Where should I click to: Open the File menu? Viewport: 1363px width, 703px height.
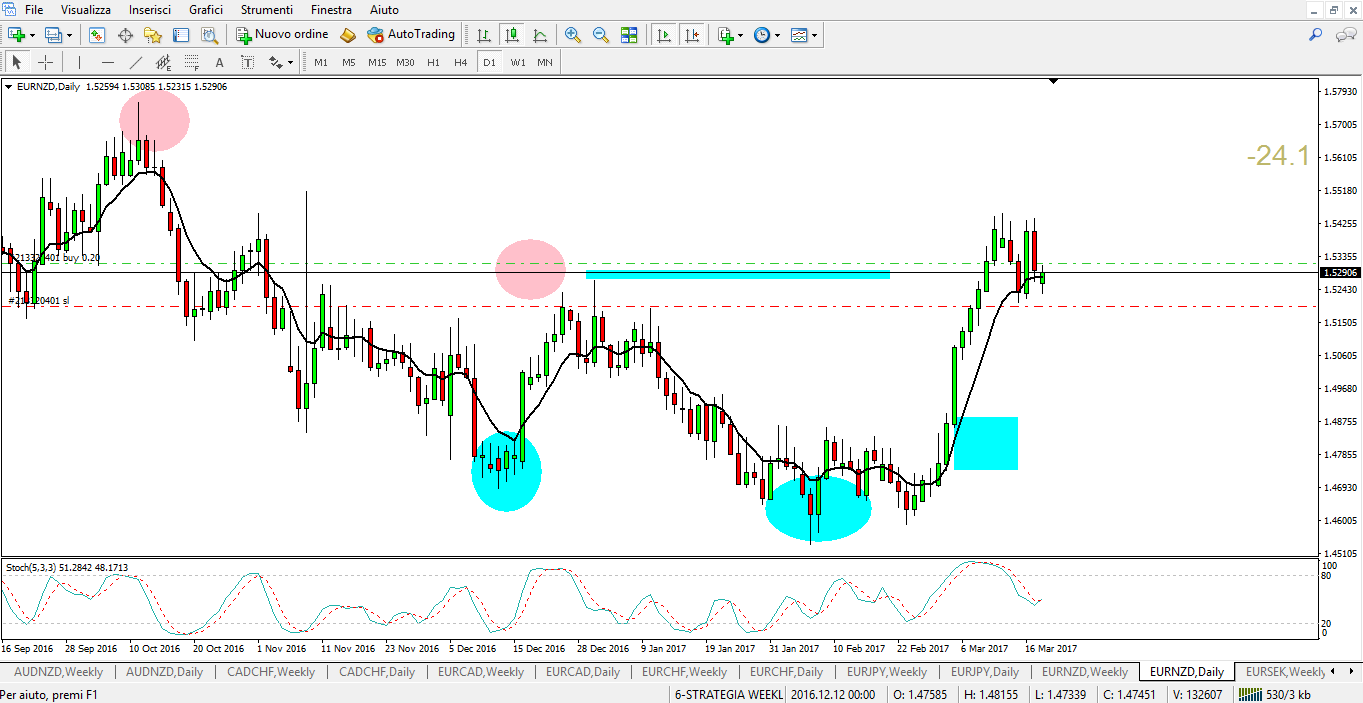click(x=34, y=10)
